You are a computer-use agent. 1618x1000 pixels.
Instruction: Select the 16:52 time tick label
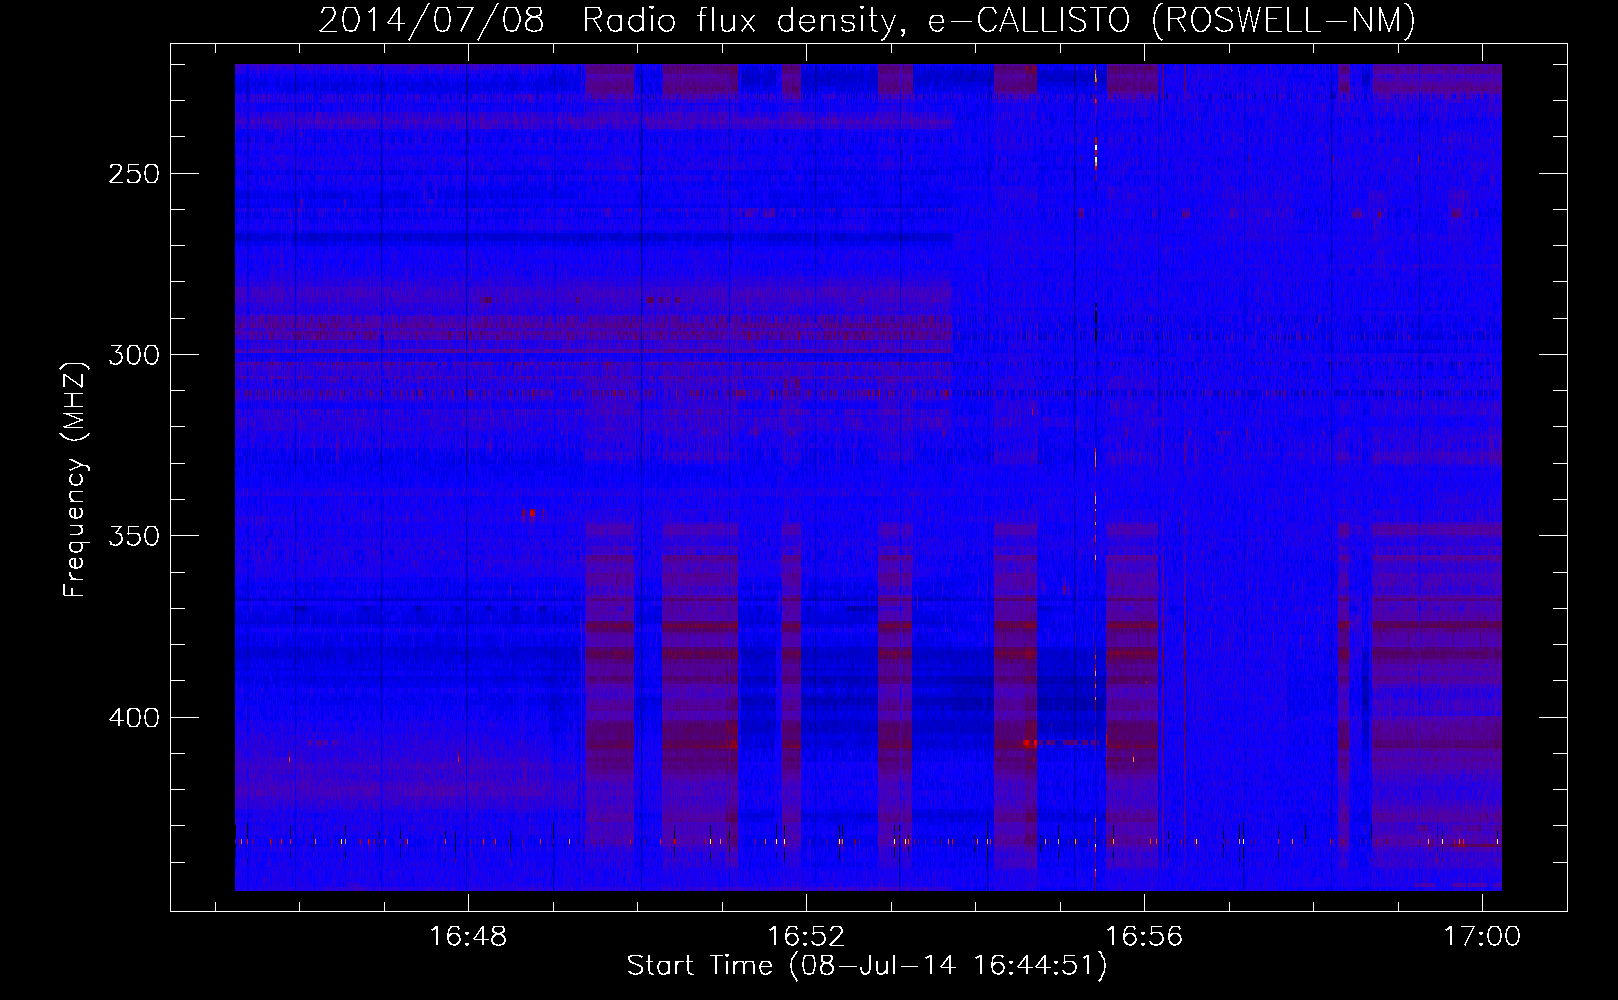coord(805,936)
